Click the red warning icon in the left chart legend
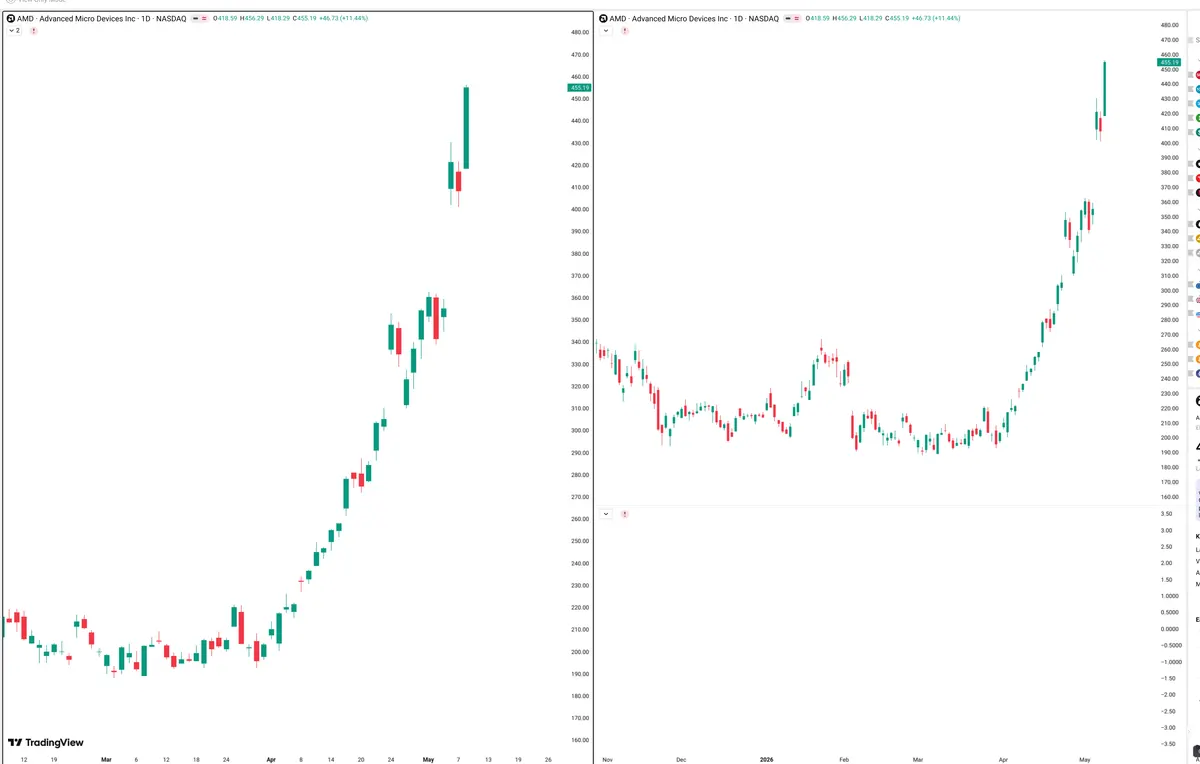Image resolution: width=1200 pixels, height=764 pixels. point(34,31)
